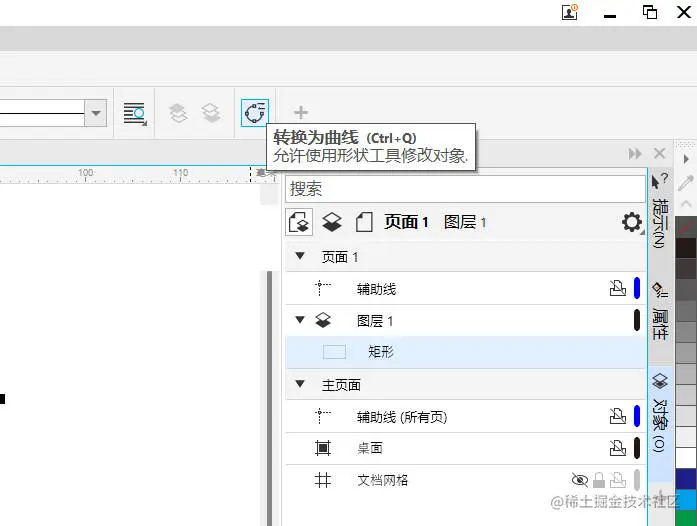Image resolution: width=697 pixels, height=526 pixels.
Task: Click the blue color swatch of 辅助线
Action: 637,288
